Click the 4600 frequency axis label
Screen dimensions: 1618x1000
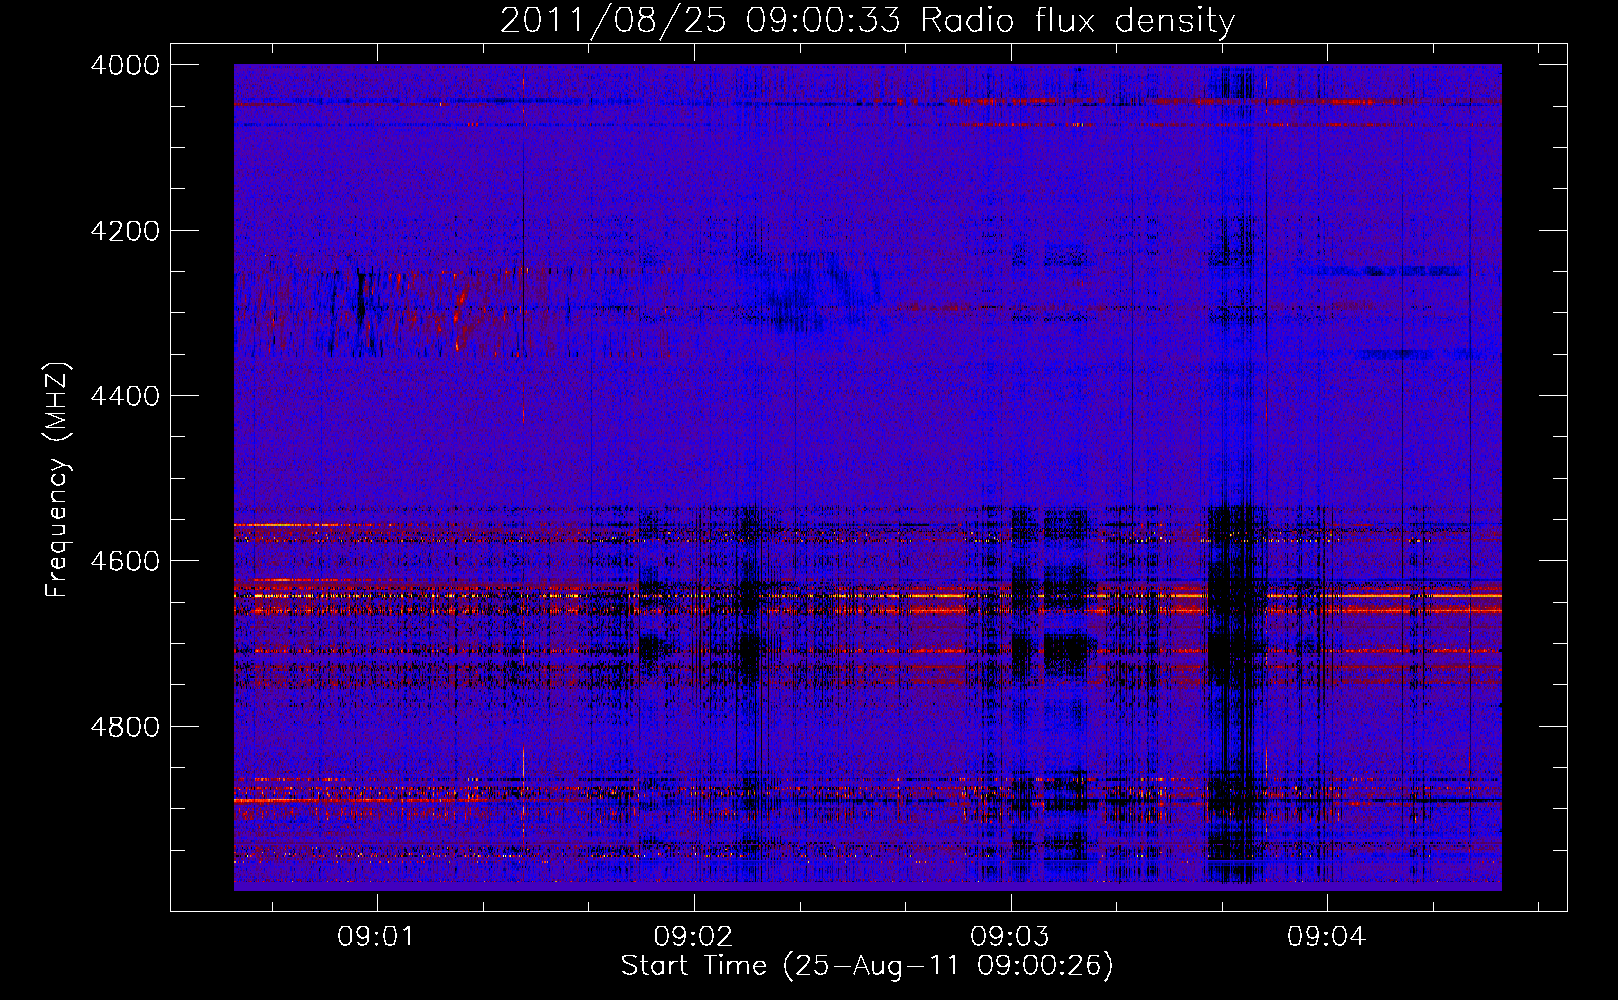125,561
